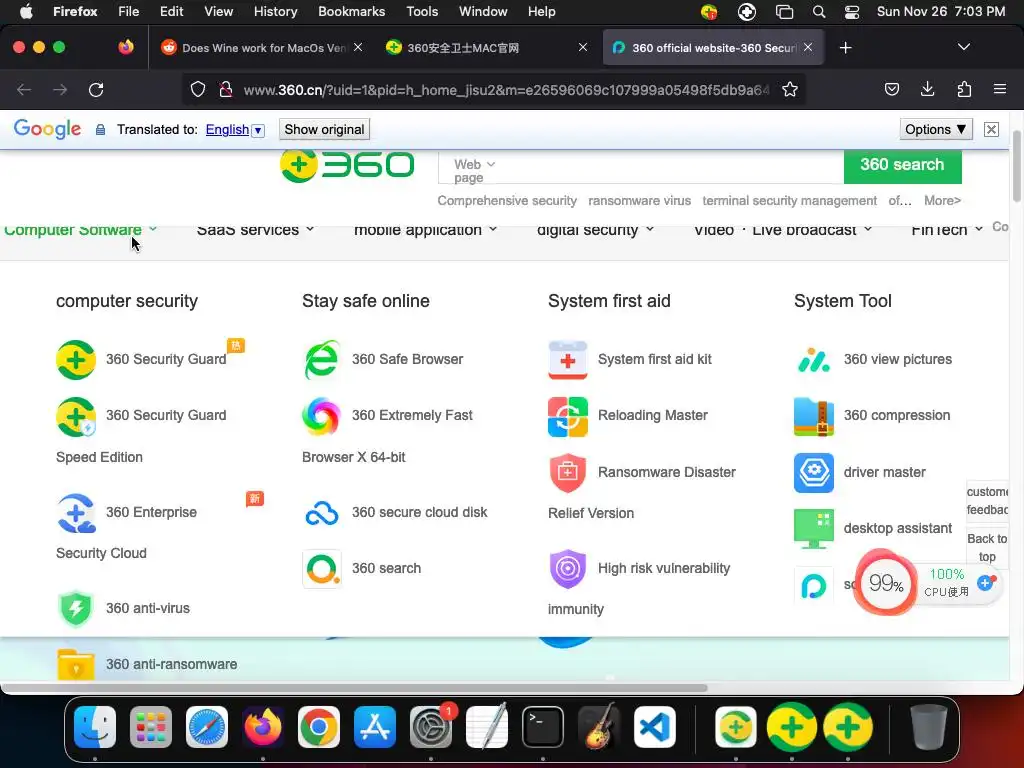Expand the Web page search type dropdown

[x=474, y=170]
